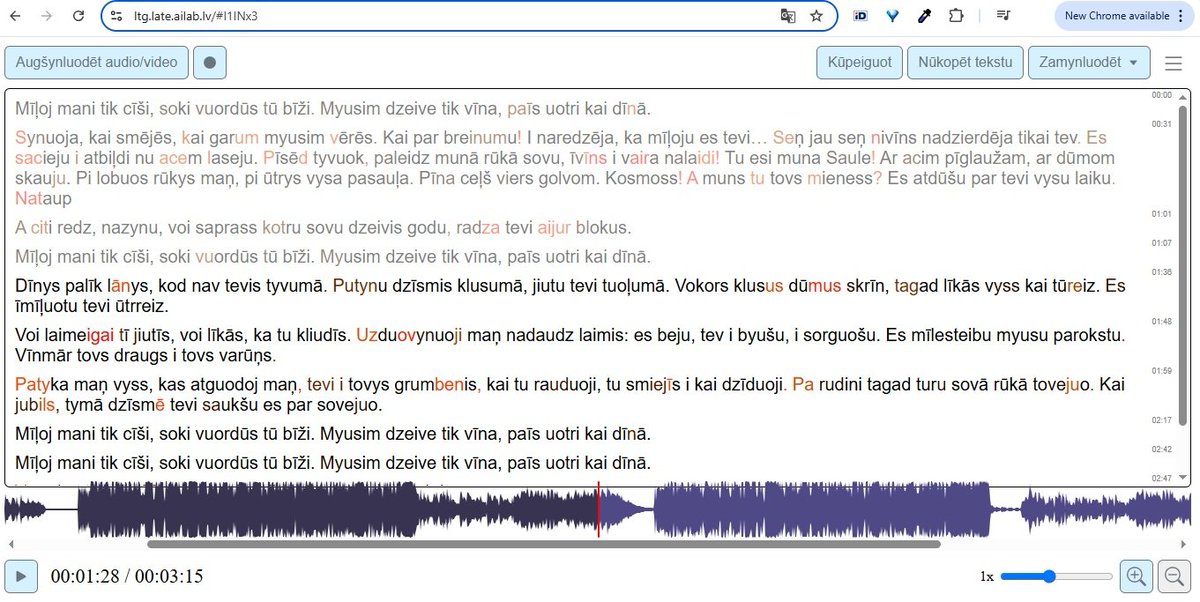Adjust the playback speed slider
This screenshot has width=1200, height=602.
[x=1056, y=576]
